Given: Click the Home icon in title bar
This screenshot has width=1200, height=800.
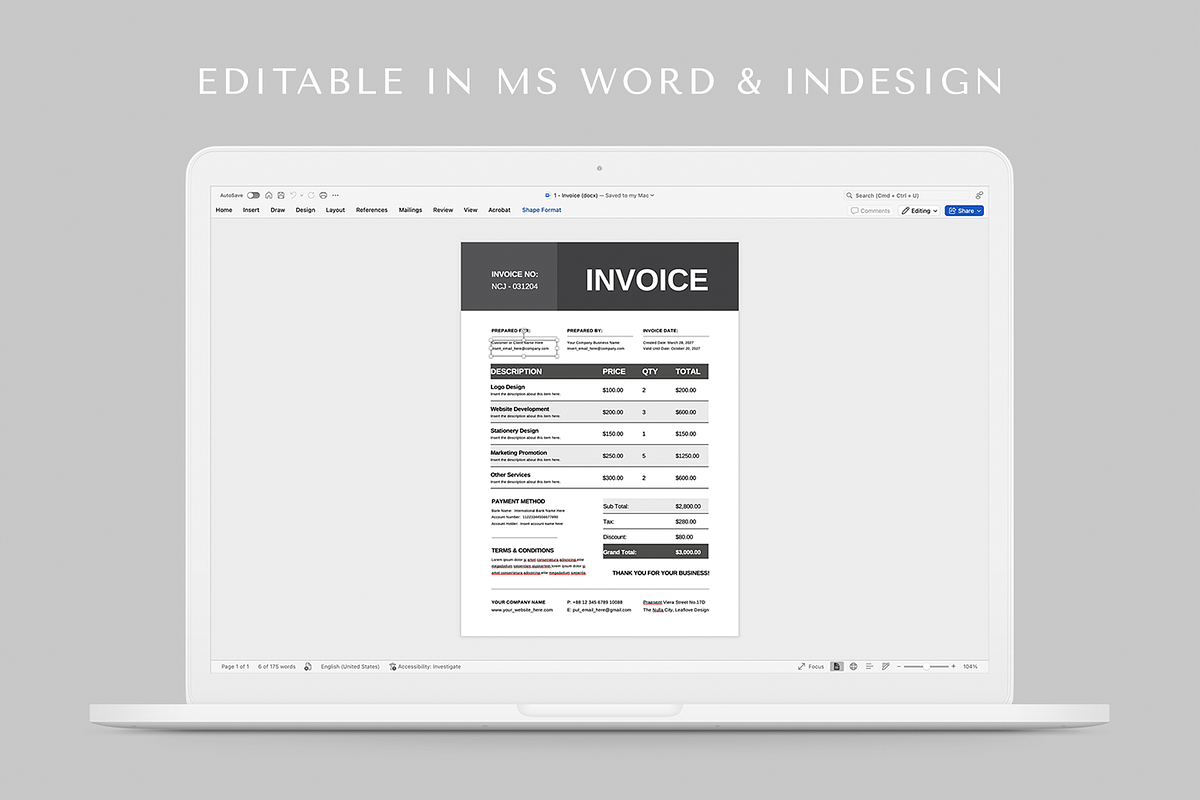Looking at the screenshot, I should (x=269, y=195).
